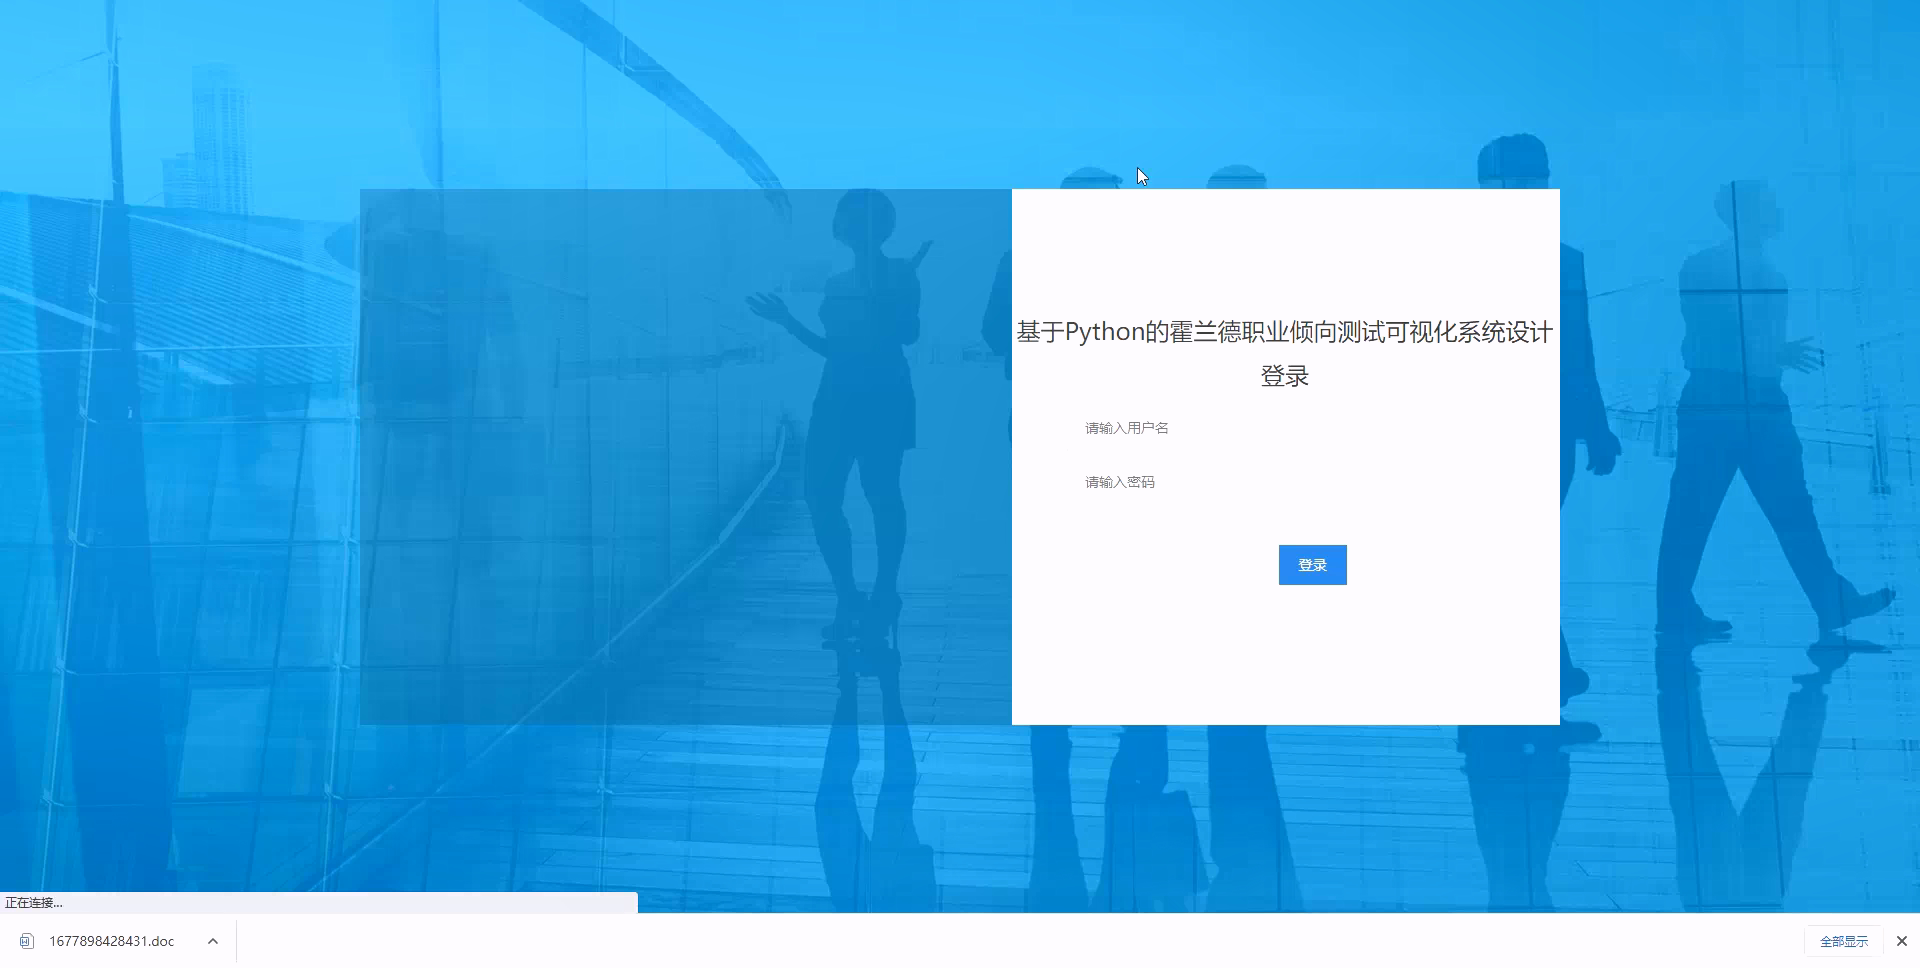Click the 正在连接 status message
This screenshot has width=1920, height=968.
pyautogui.click(x=35, y=902)
